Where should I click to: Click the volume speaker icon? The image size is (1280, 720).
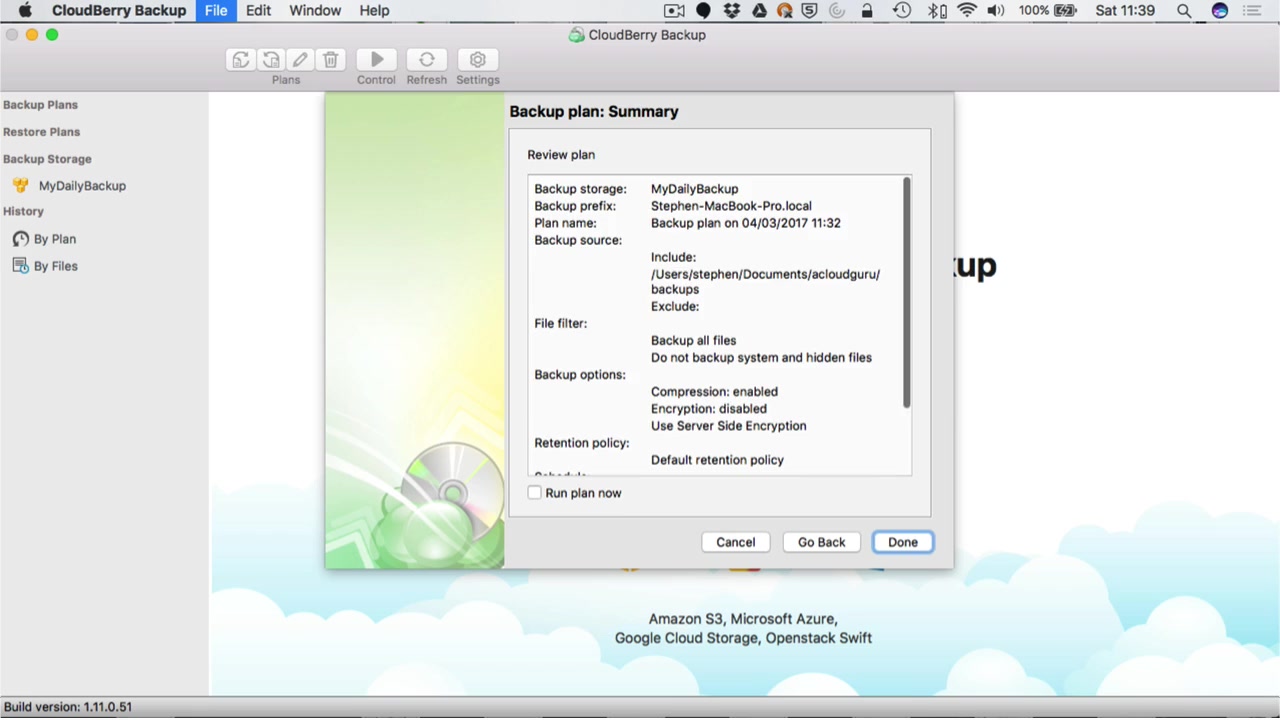click(996, 11)
